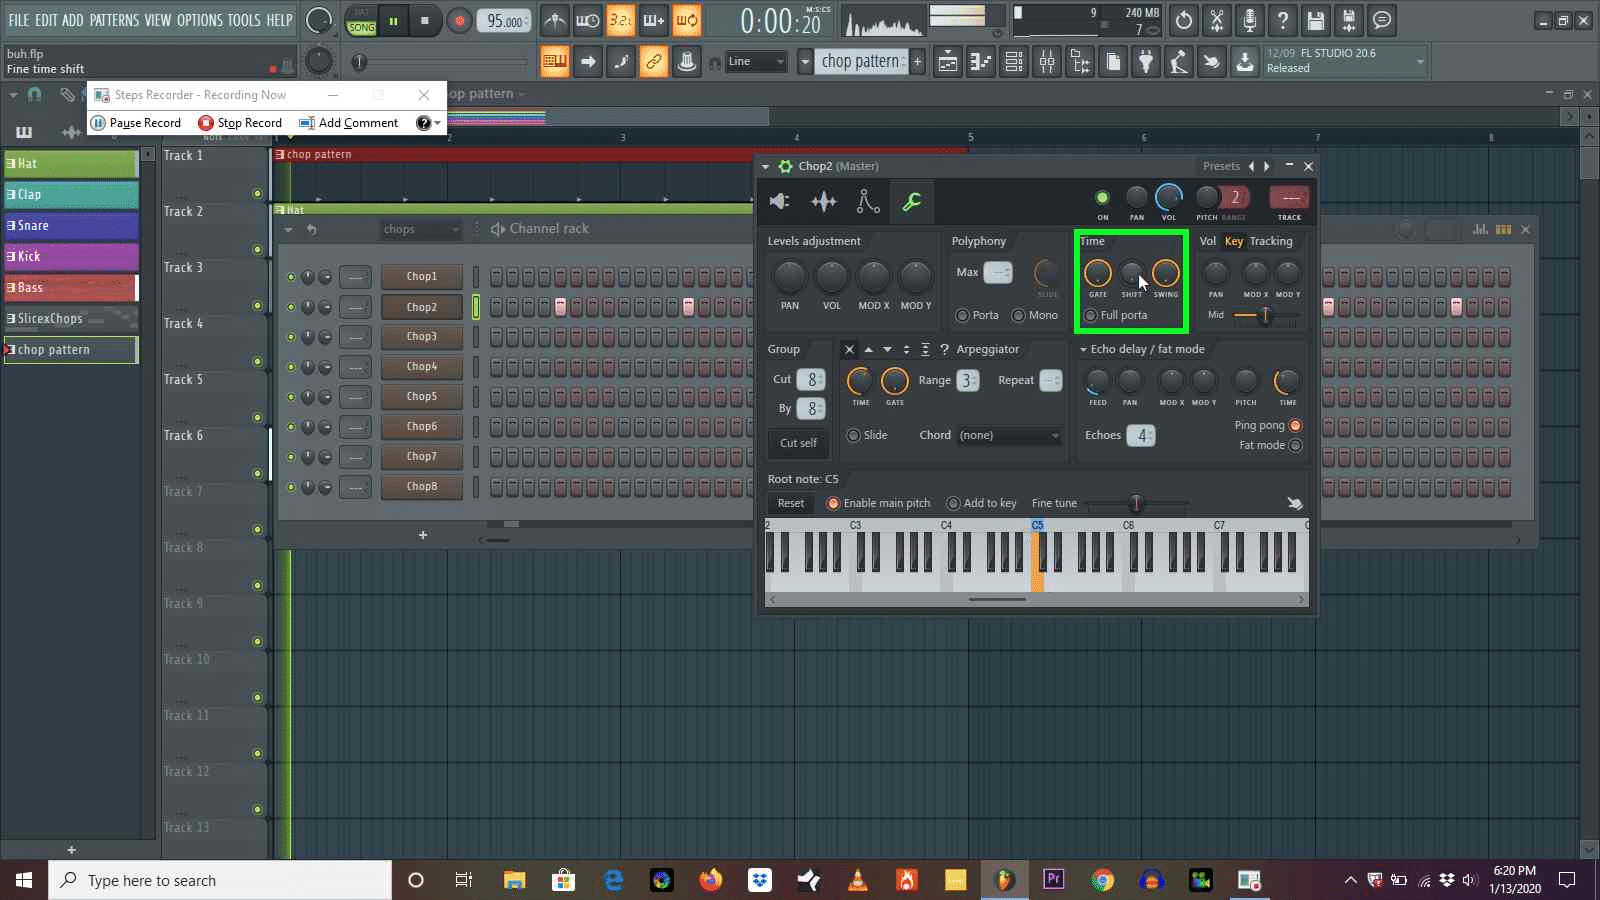This screenshot has height=900, width=1600.
Task: Open the Browser view icon
Action: pos(1080,62)
